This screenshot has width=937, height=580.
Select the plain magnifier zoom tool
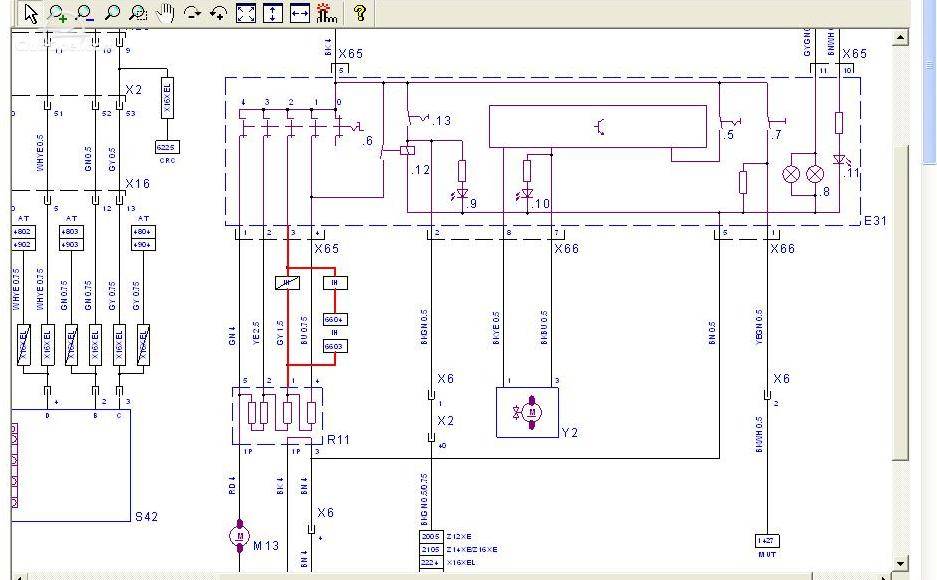(x=112, y=13)
